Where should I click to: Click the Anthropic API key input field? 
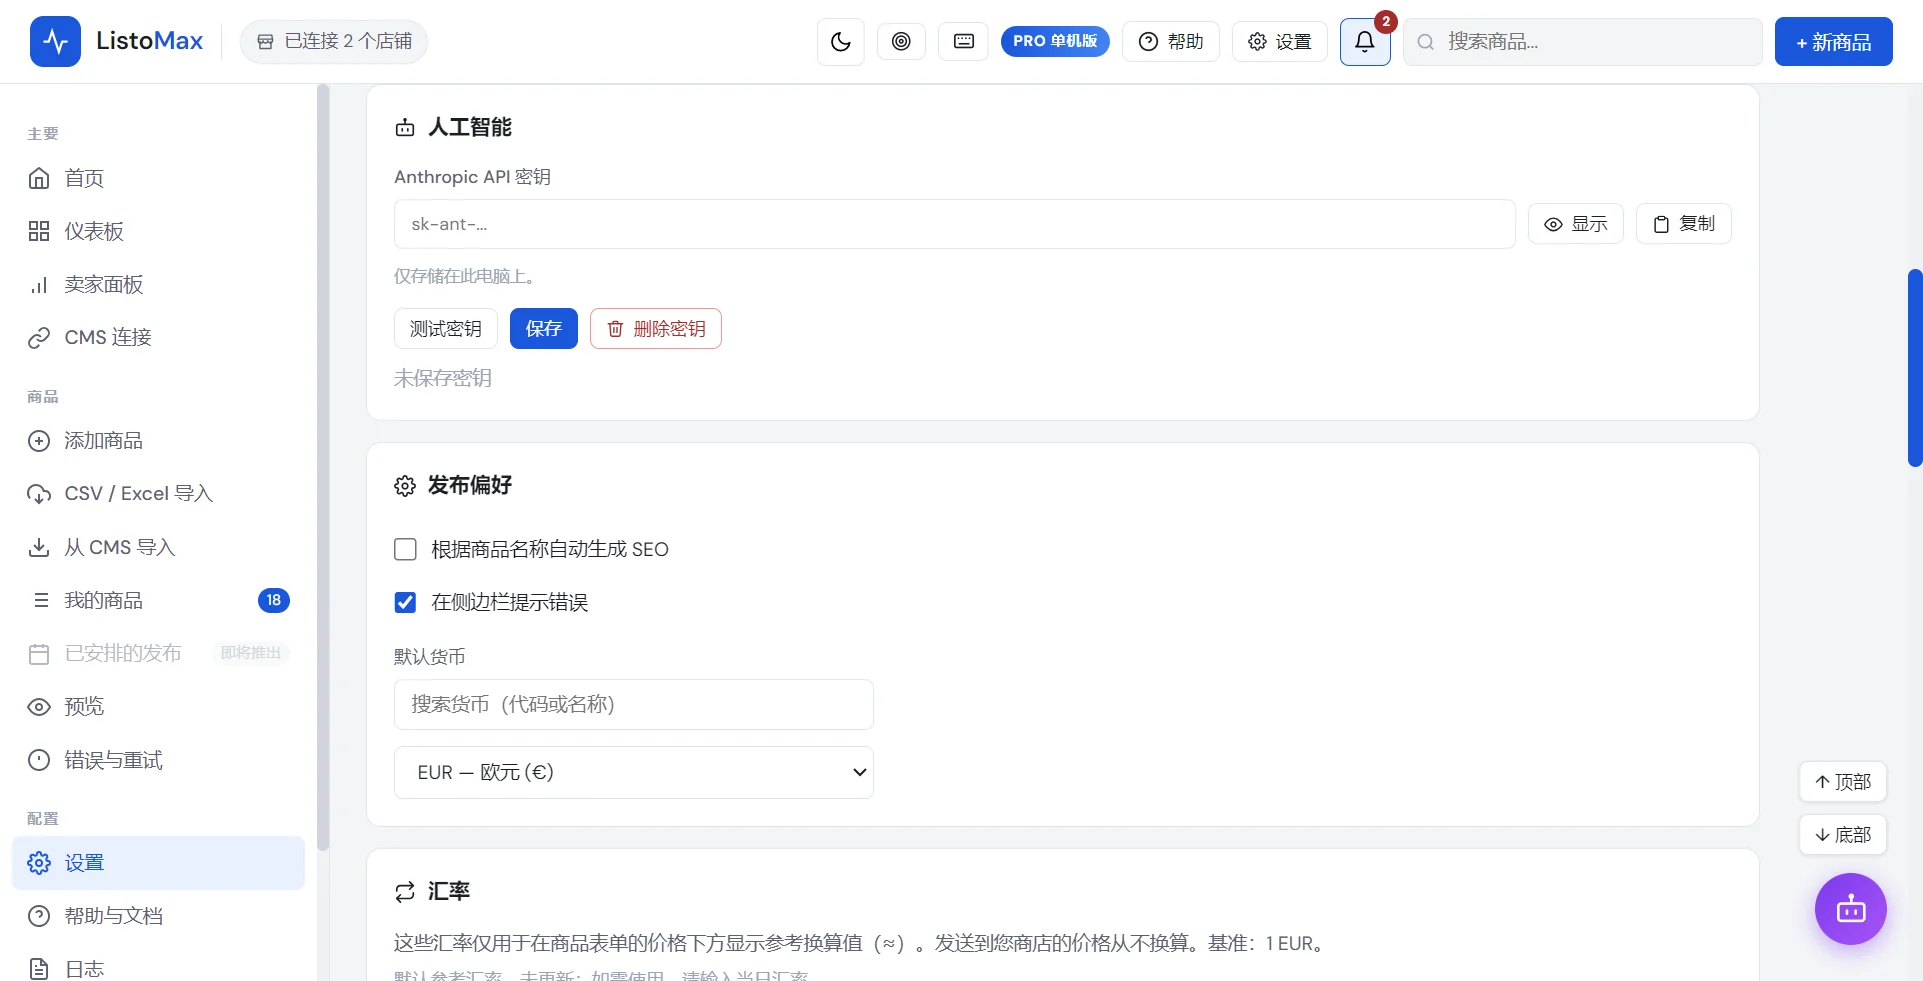pyautogui.click(x=955, y=224)
